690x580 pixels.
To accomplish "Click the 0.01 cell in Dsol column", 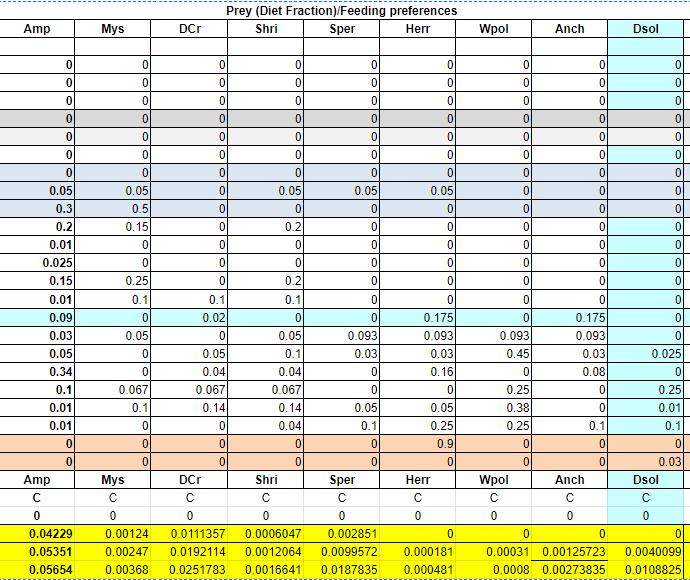I will pyautogui.click(x=646, y=407).
